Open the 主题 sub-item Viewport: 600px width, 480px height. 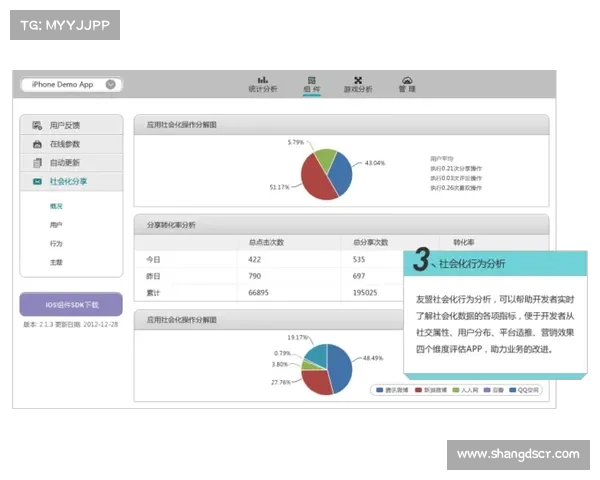(56, 262)
